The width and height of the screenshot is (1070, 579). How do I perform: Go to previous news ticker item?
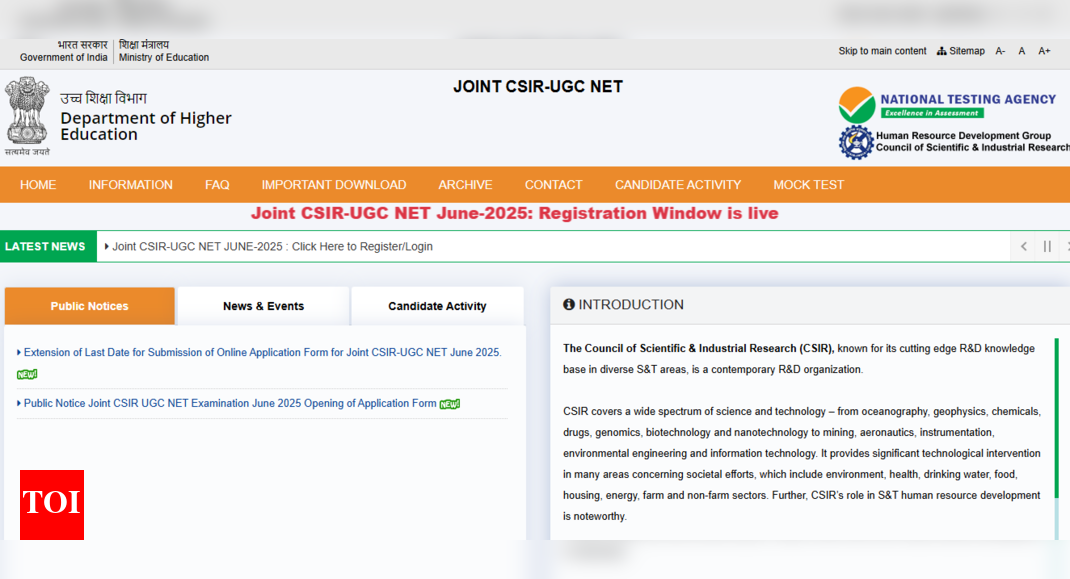1023,247
